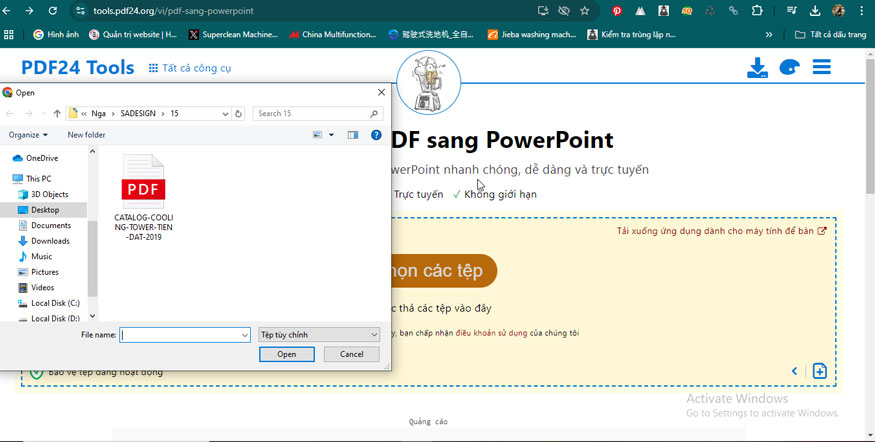The width and height of the screenshot is (875, 442).
Task: Refresh the folder path in dialog
Action: 238,113
